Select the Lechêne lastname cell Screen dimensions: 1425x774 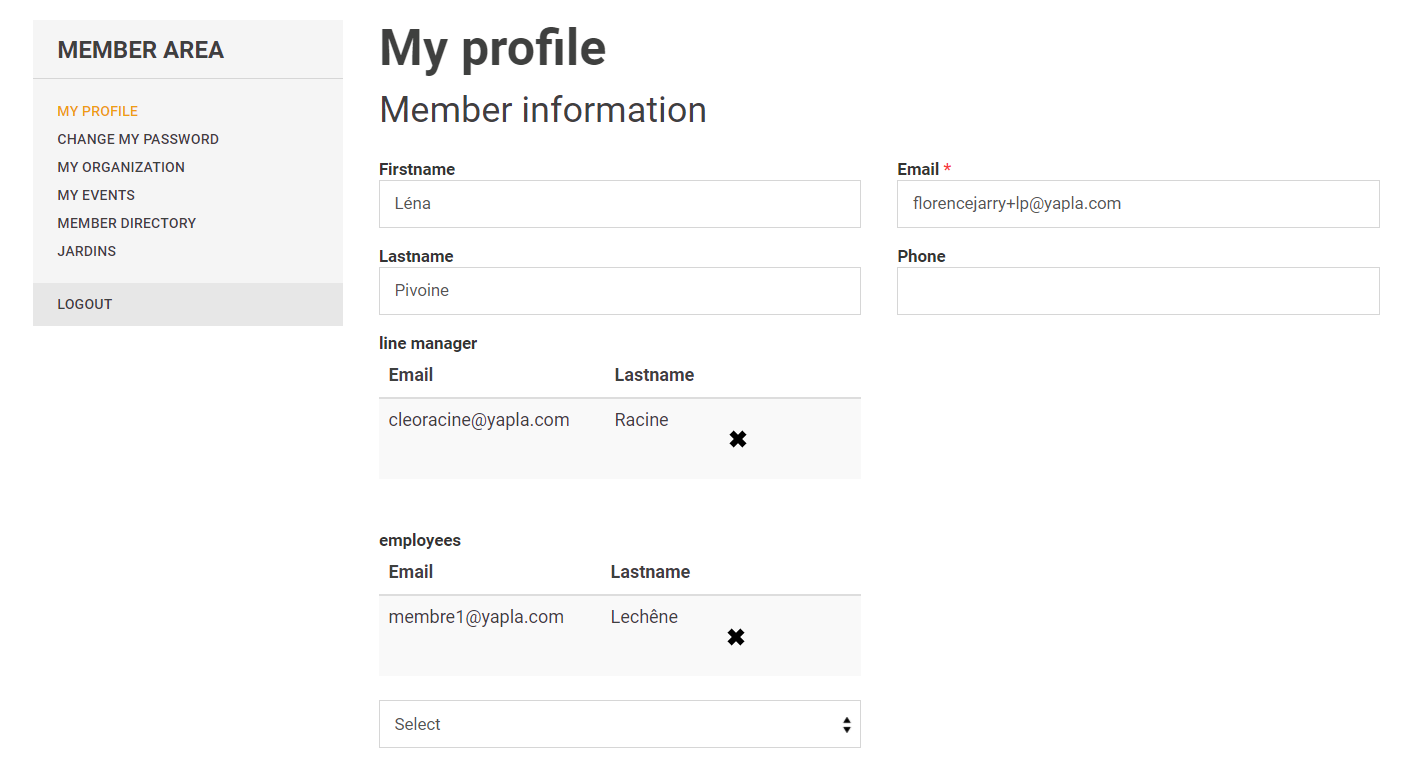[644, 617]
